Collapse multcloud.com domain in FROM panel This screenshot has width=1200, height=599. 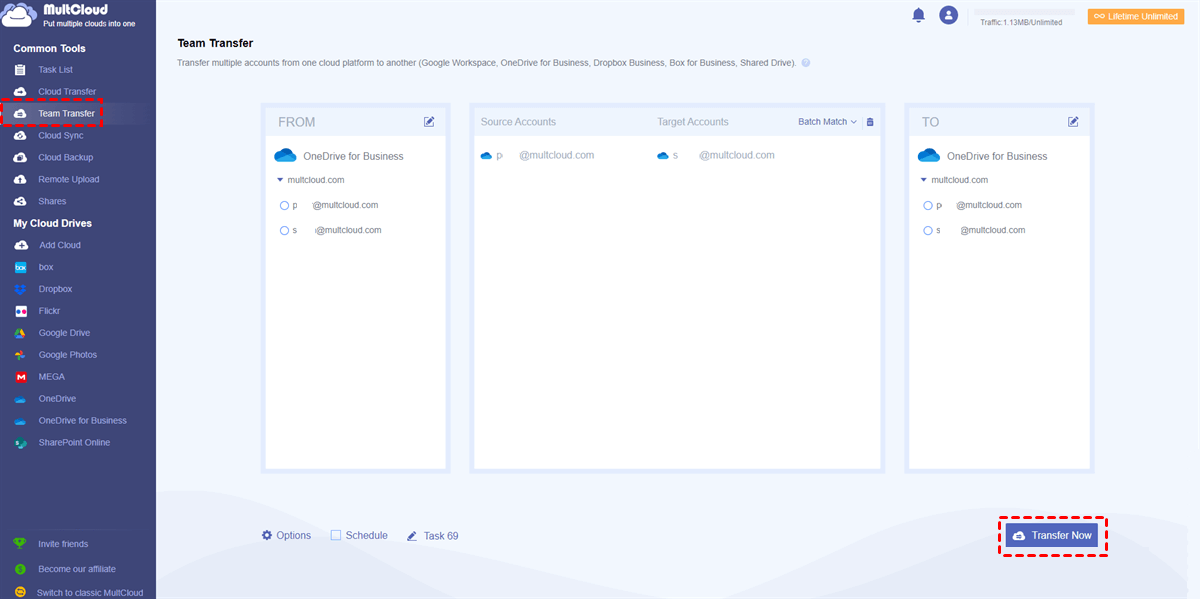[x=280, y=180]
